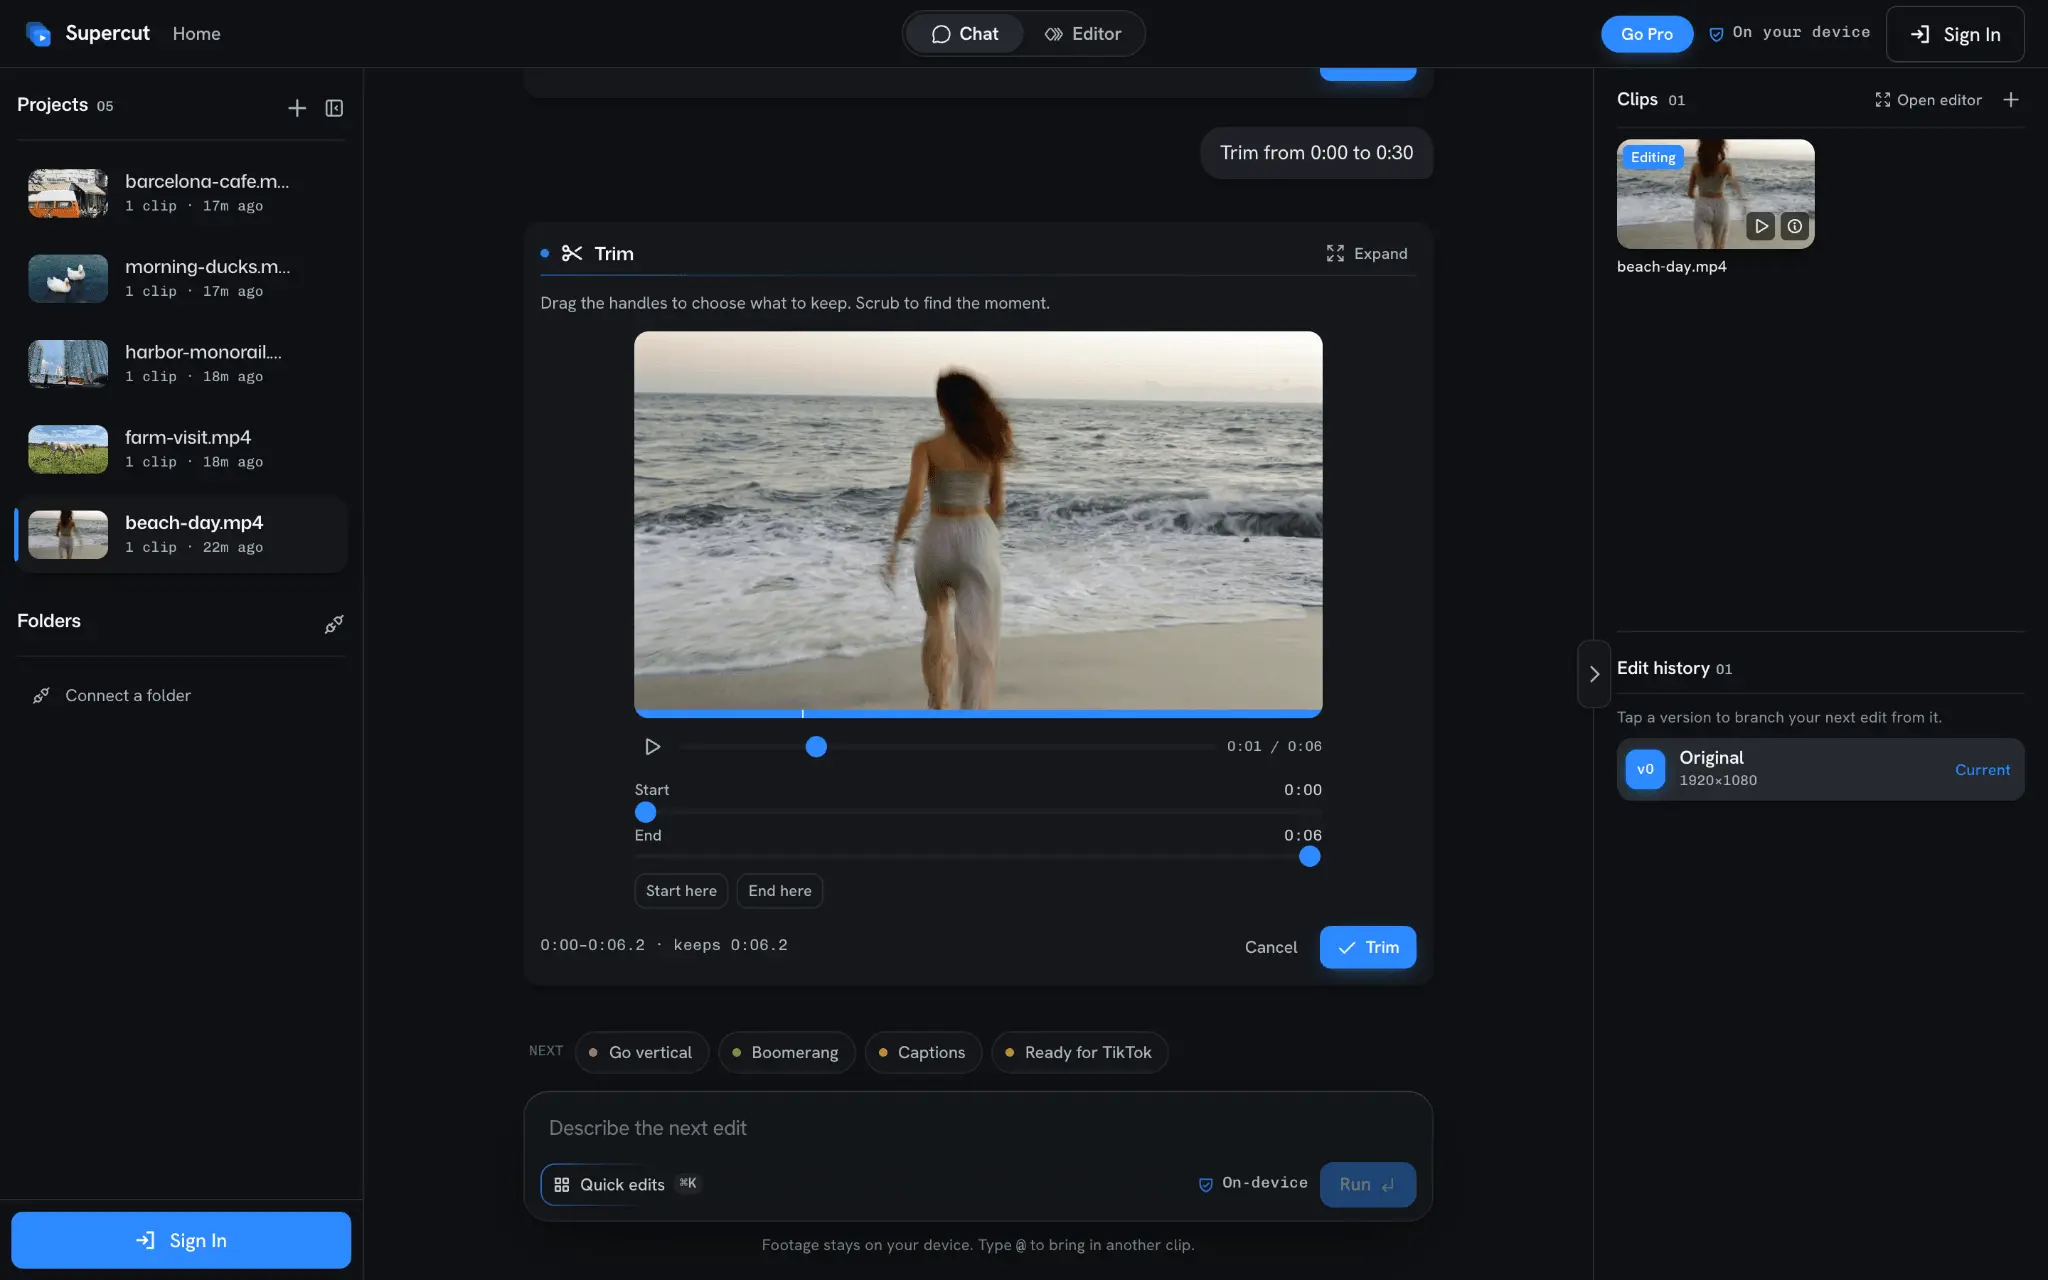
Task: Click the playback scrubber handle
Action: (816, 747)
